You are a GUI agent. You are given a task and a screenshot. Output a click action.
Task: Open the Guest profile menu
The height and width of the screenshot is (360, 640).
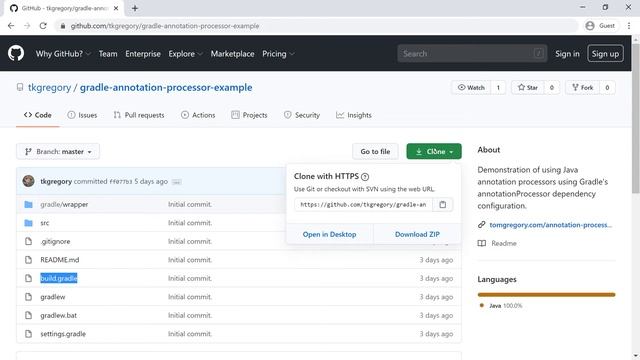tap(600, 25)
